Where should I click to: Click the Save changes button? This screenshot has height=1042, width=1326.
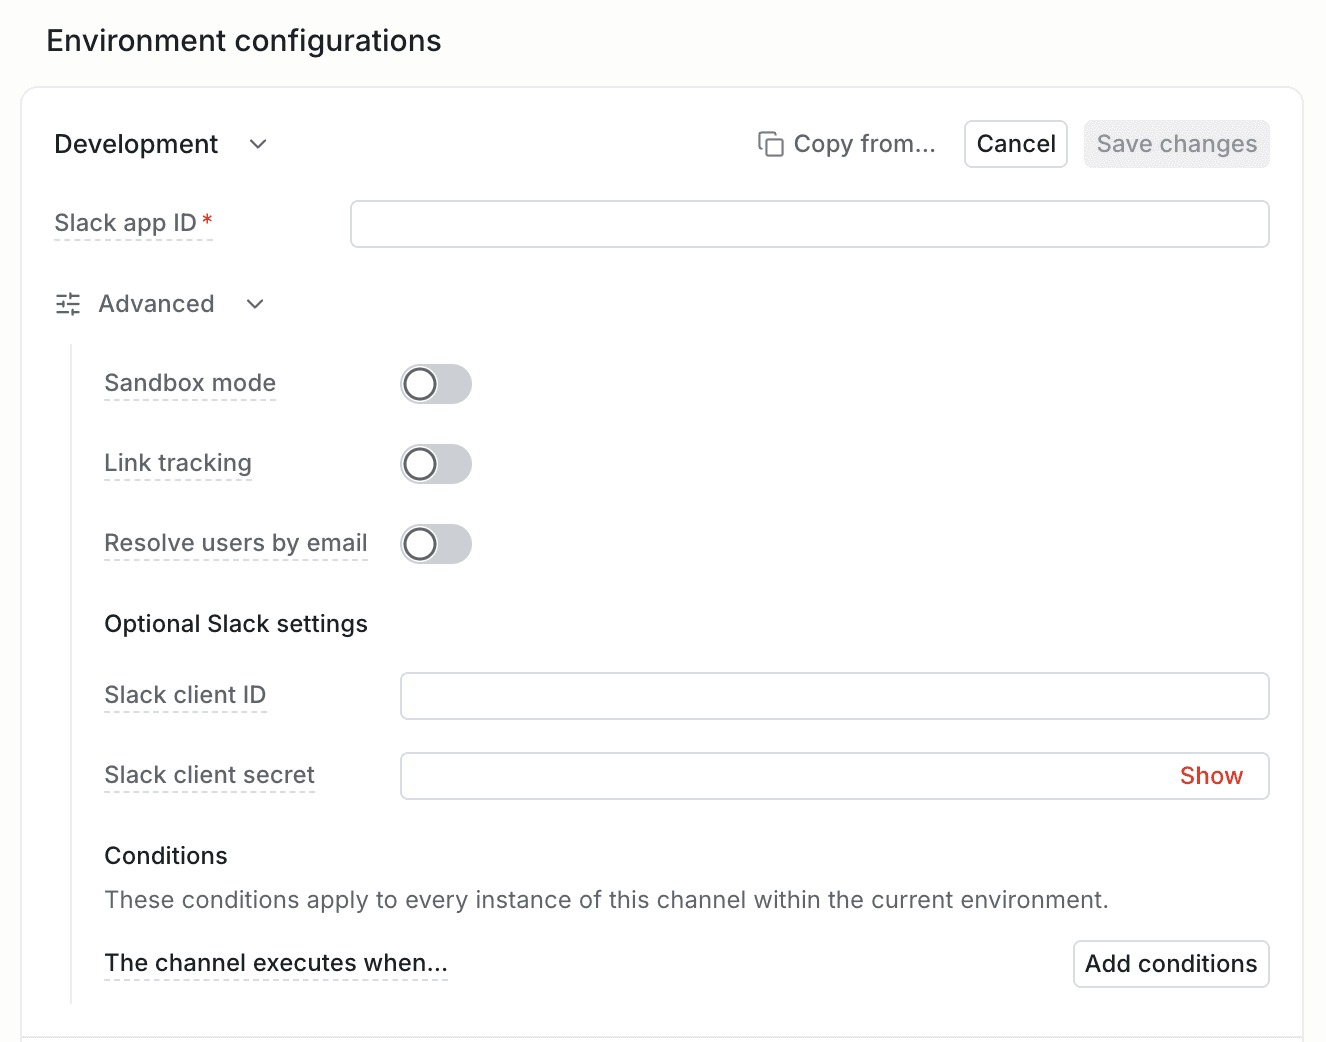[1177, 144]
